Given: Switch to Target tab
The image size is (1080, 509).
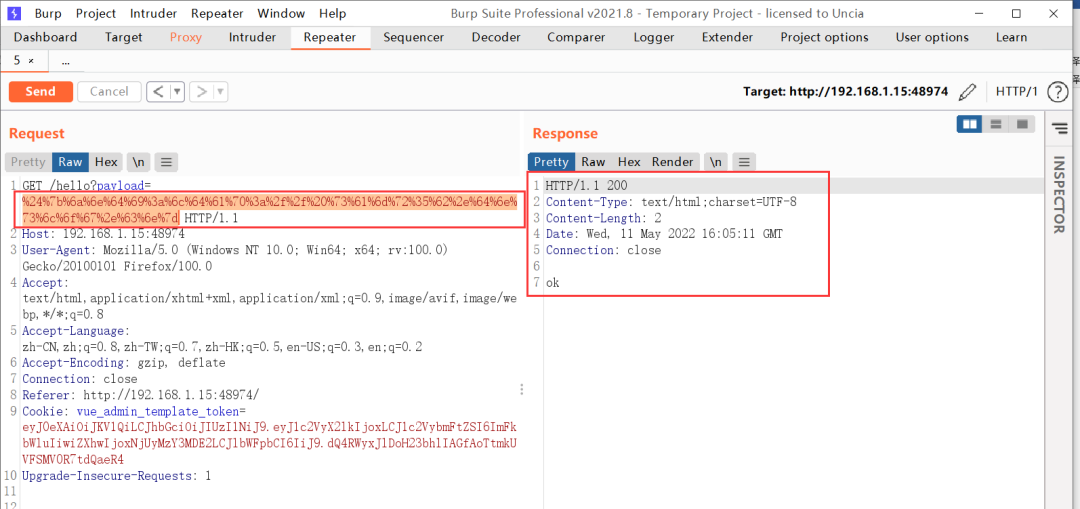Looking at the screenshot, I should pos(123,37).
